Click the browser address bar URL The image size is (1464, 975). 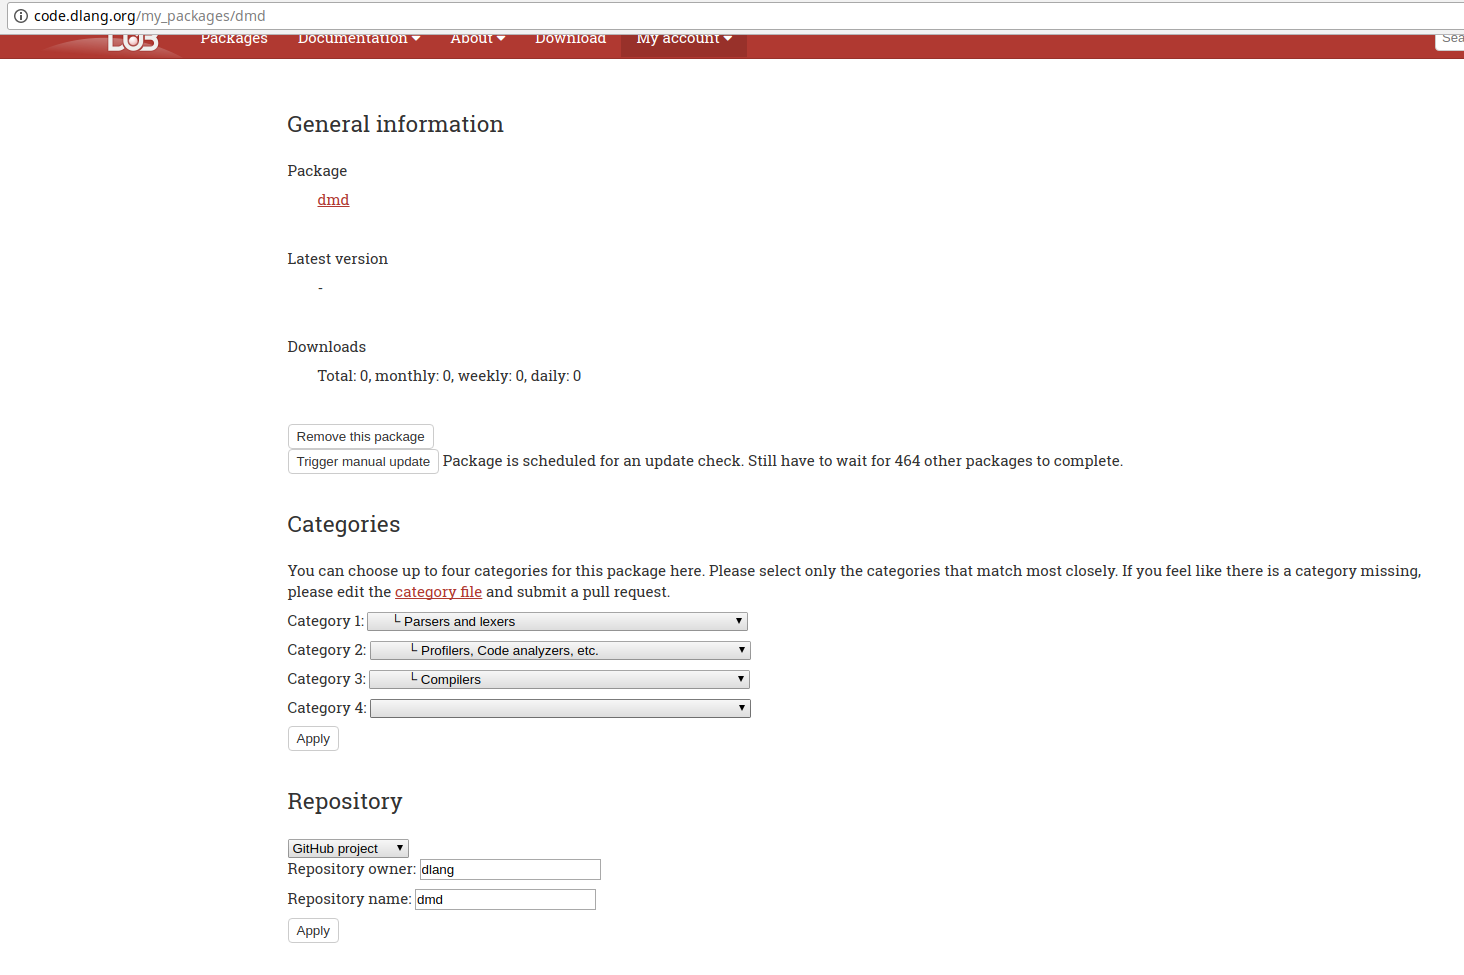click(150, 16)
